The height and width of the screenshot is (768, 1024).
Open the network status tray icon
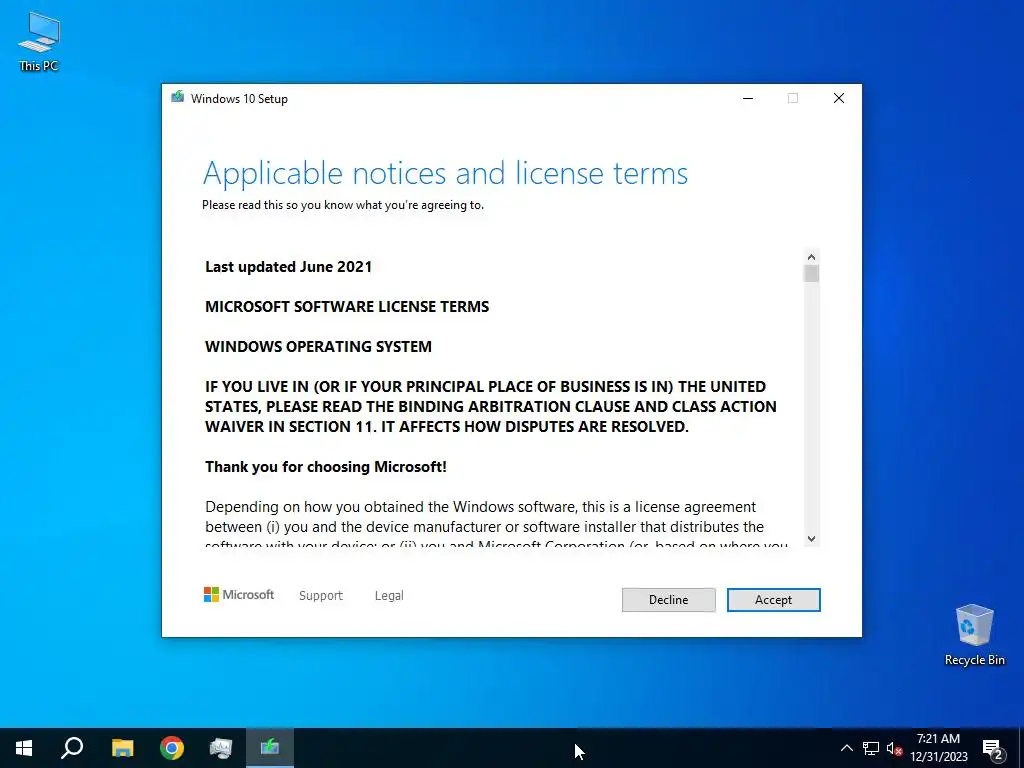pyautogui.click(x=871, y=748)
